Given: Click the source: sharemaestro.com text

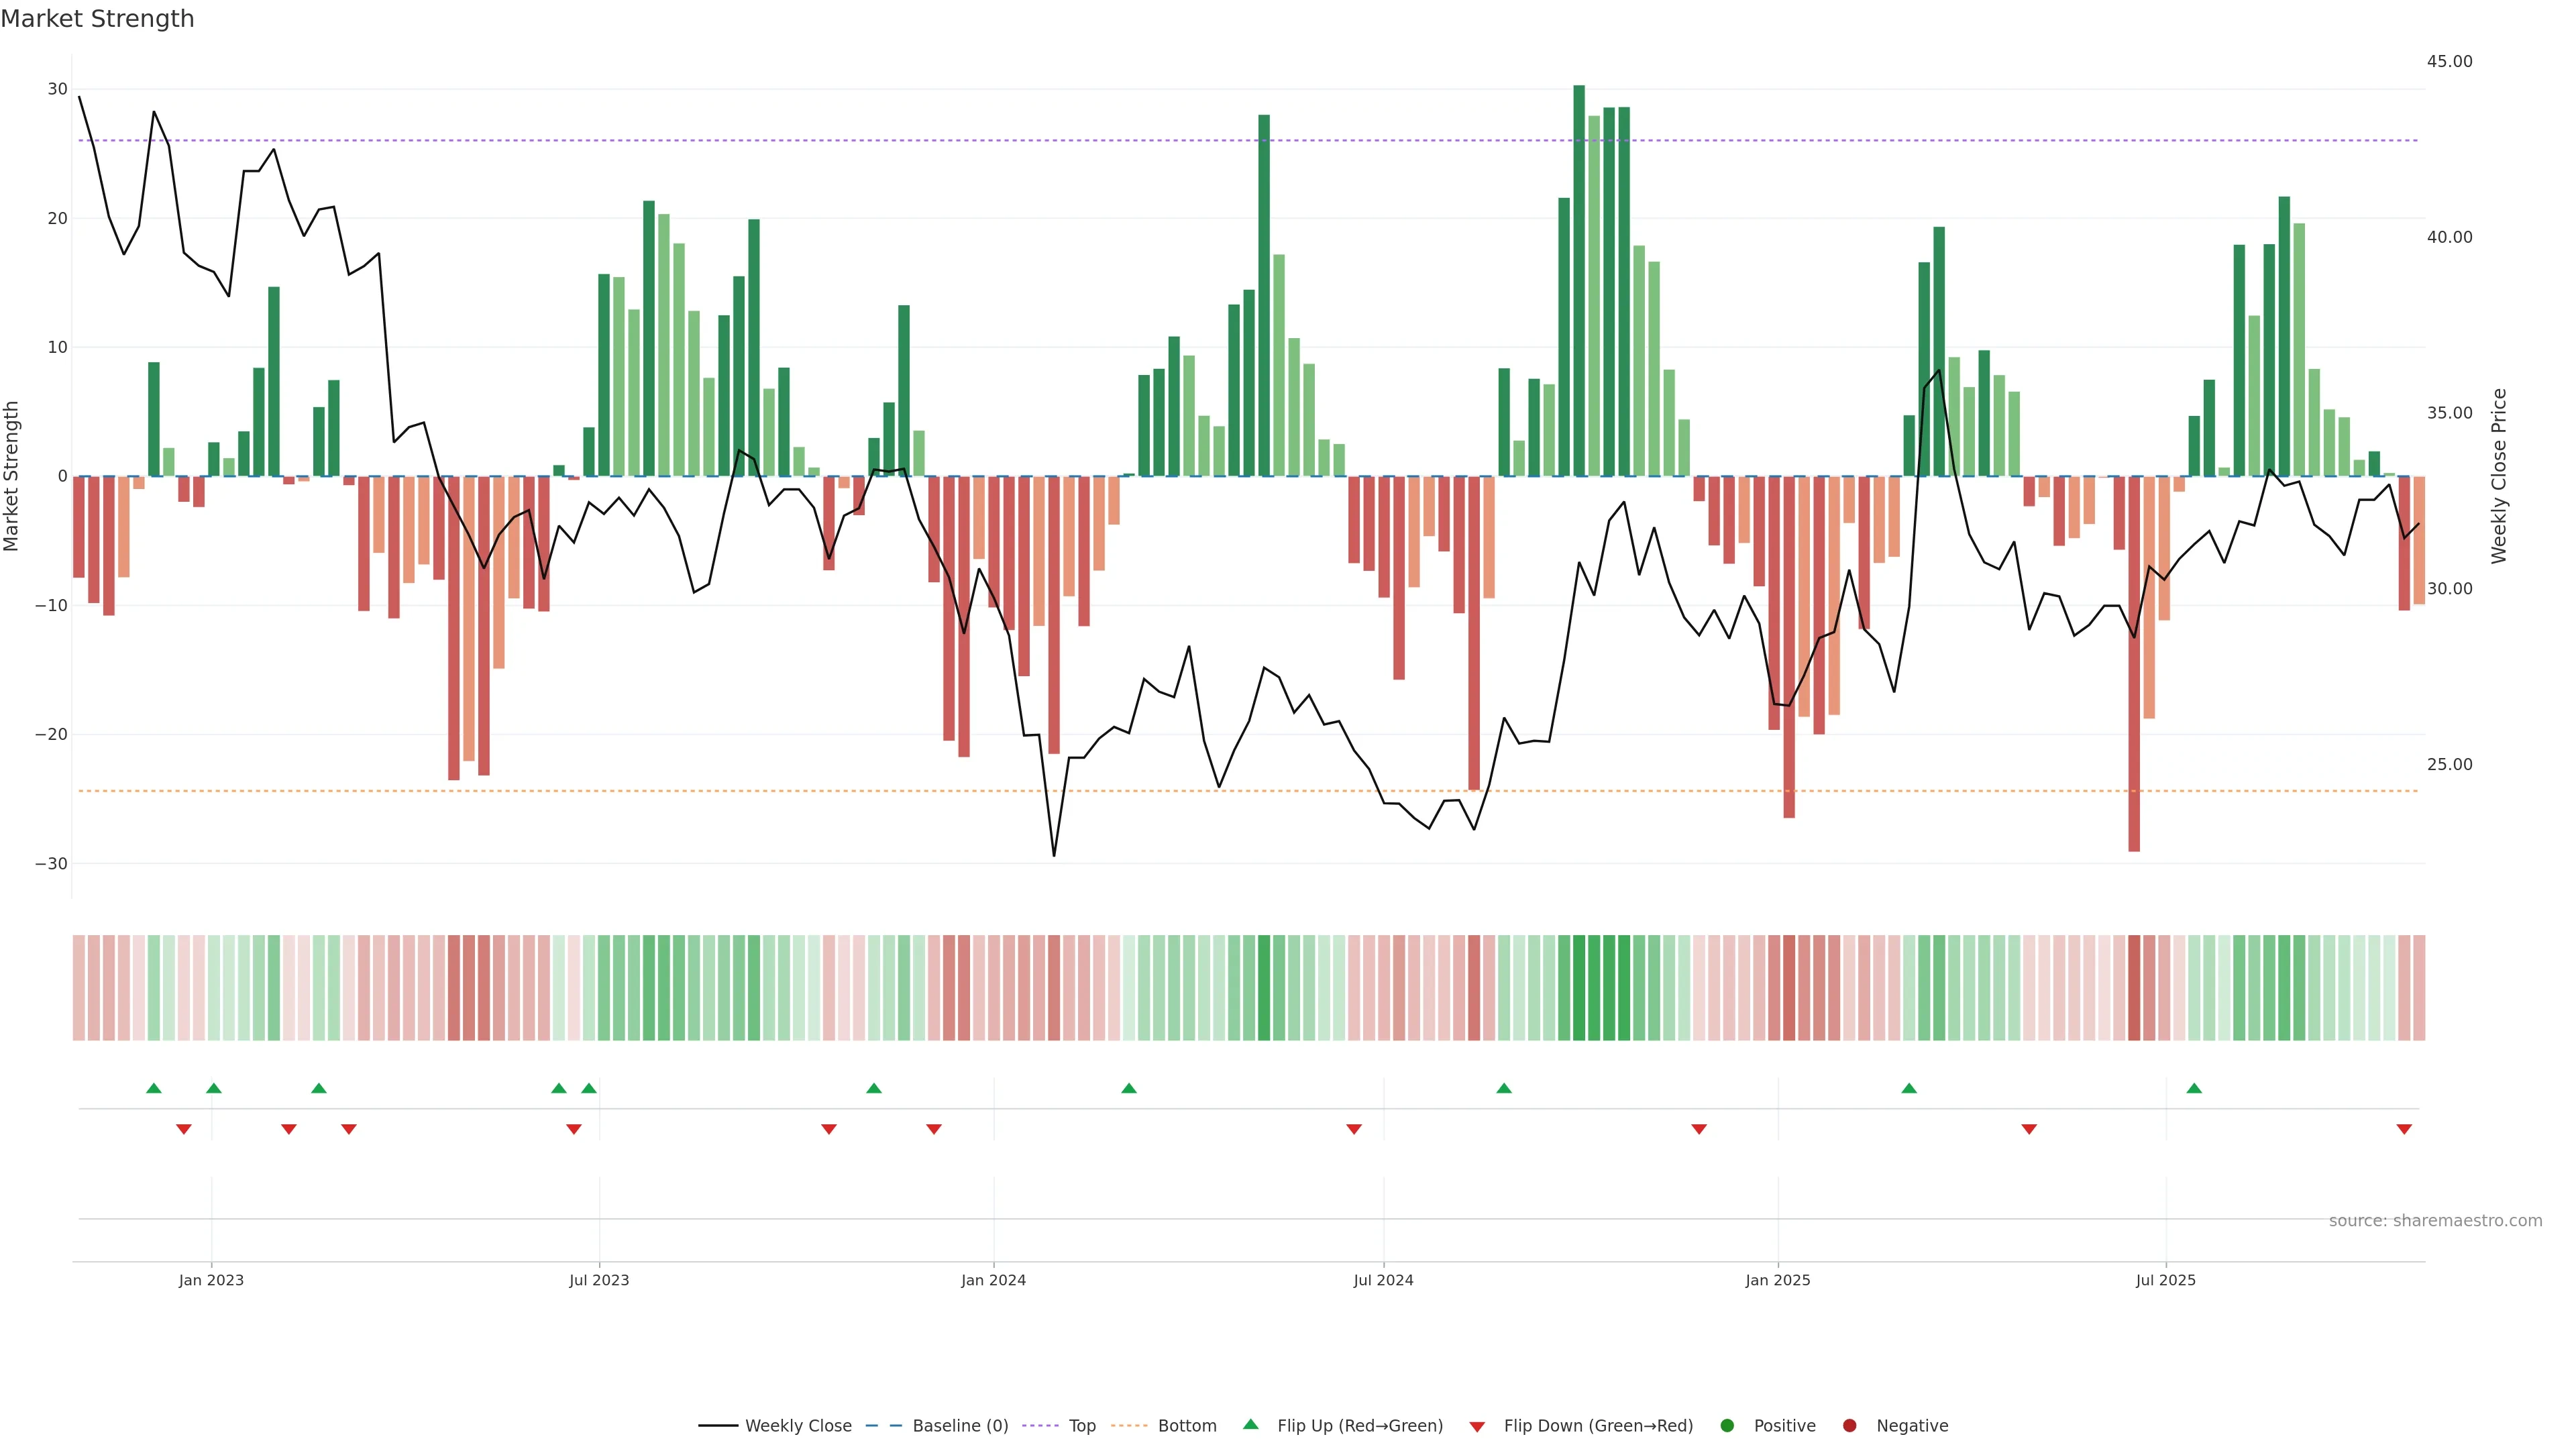Looking at the screenshot, I should point(2435,1220).
